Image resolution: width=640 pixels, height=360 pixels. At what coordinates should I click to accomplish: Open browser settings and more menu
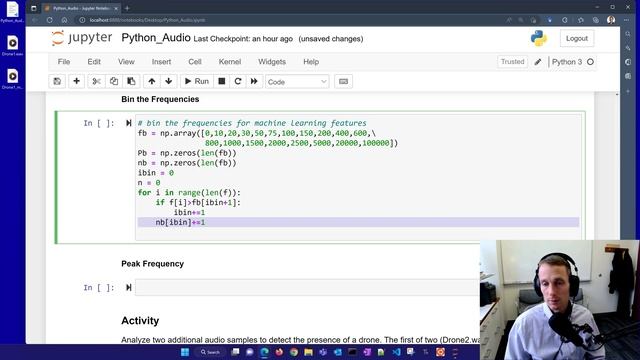click(626, 20)
